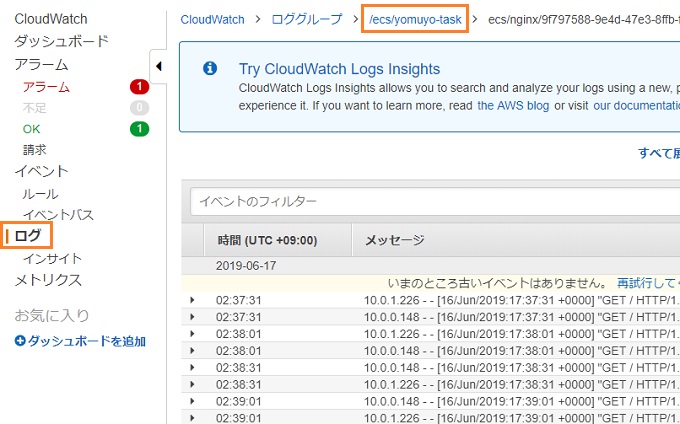Select インサイト under logs
Screen dimensions: 680x424
click(x=52, y=258)
